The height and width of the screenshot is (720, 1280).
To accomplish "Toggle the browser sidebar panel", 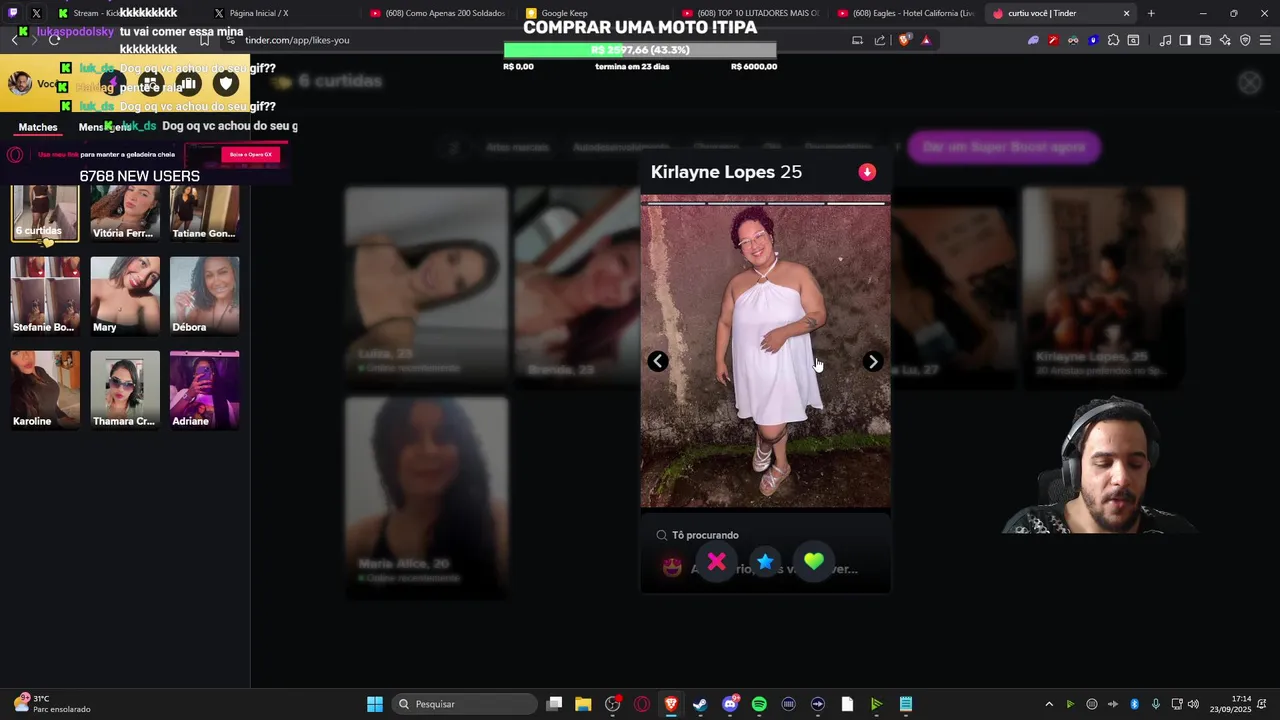I will pos(1185,40).
